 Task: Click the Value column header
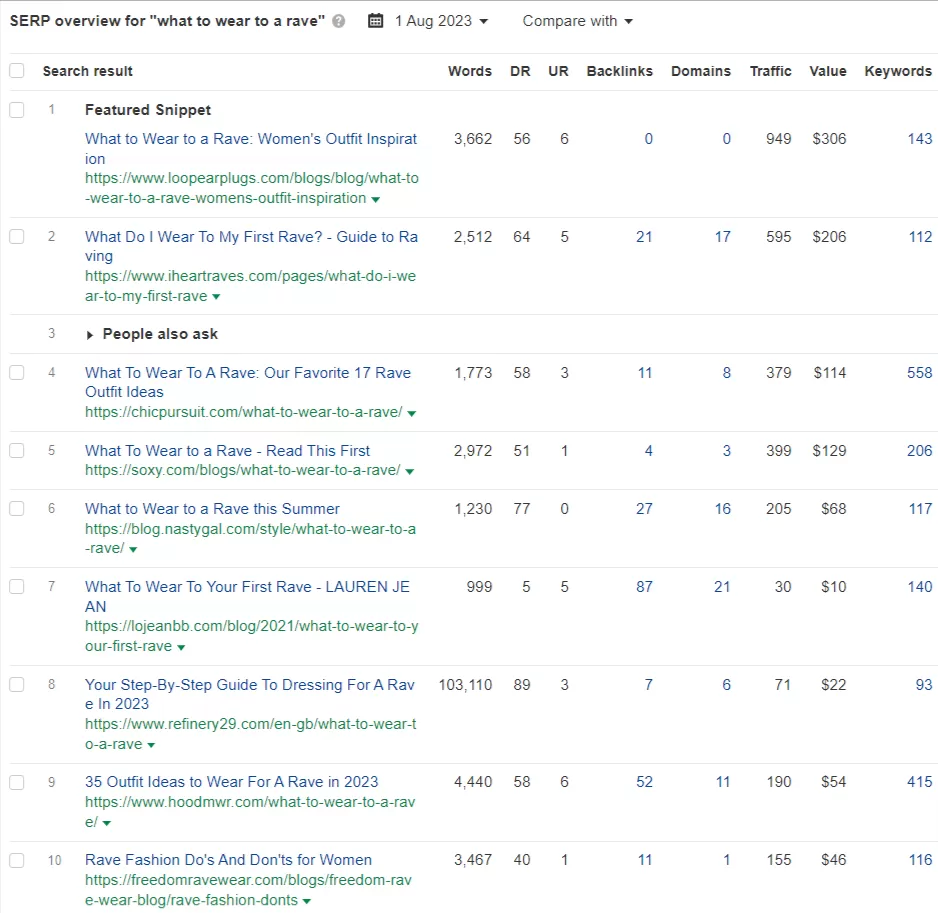point(828,71)
